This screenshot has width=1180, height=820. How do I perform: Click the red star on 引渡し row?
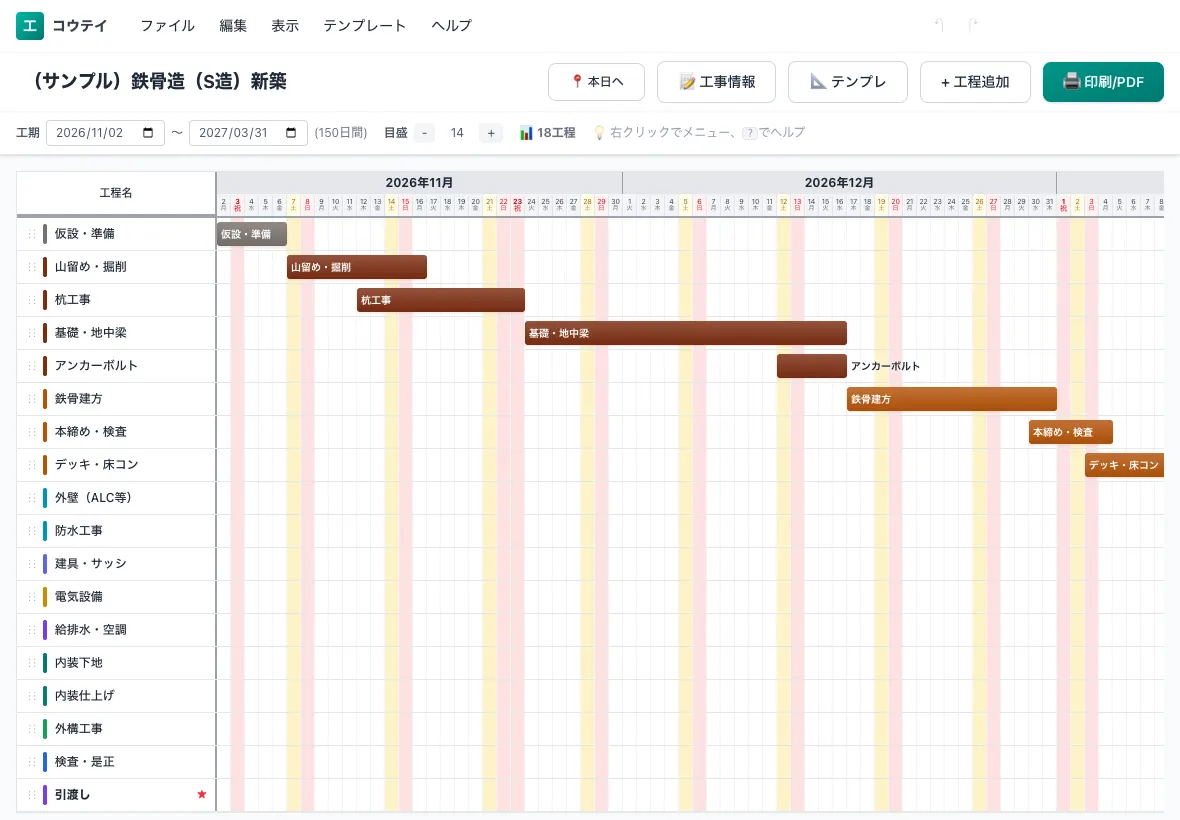click(x=202, y=794)
